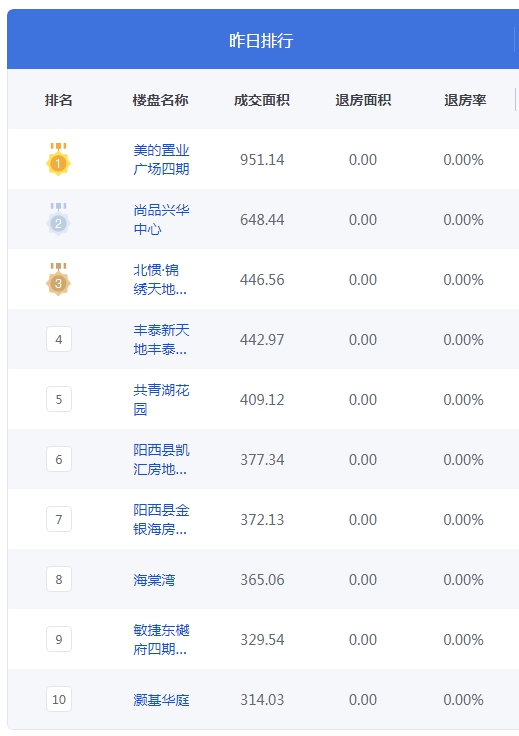The width and height of the screenshot is (519, 736).
Task: Select the rank 9 number badge
Action: pos(59,640)
